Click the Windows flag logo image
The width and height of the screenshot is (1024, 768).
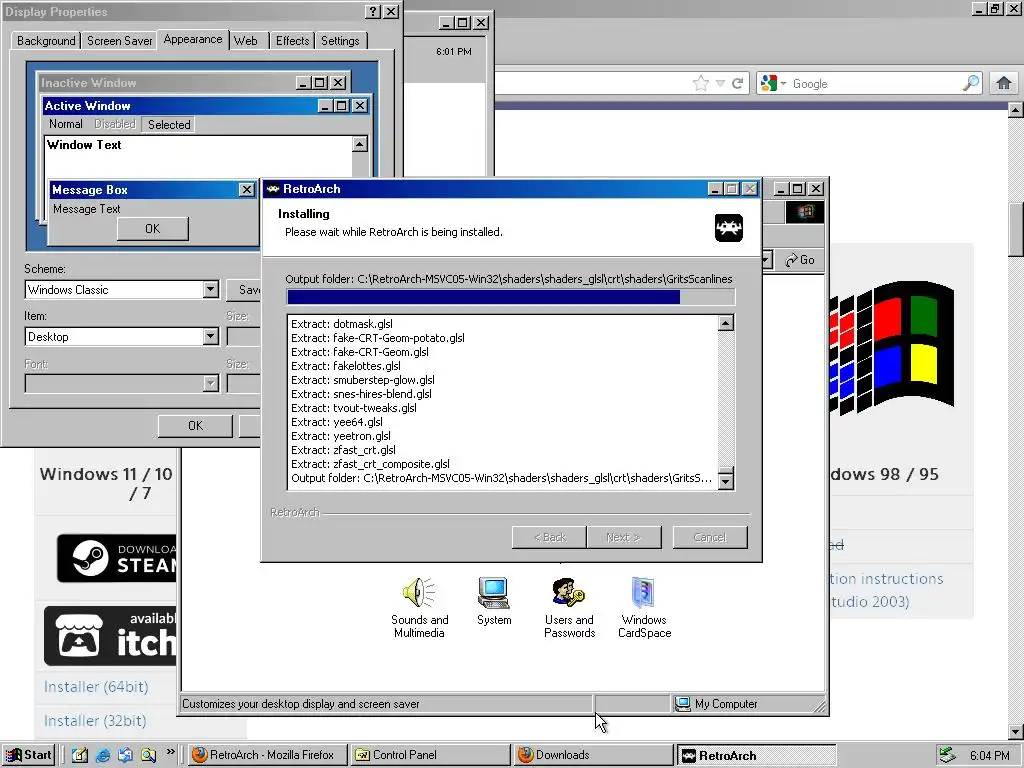[x=892, y=346]
